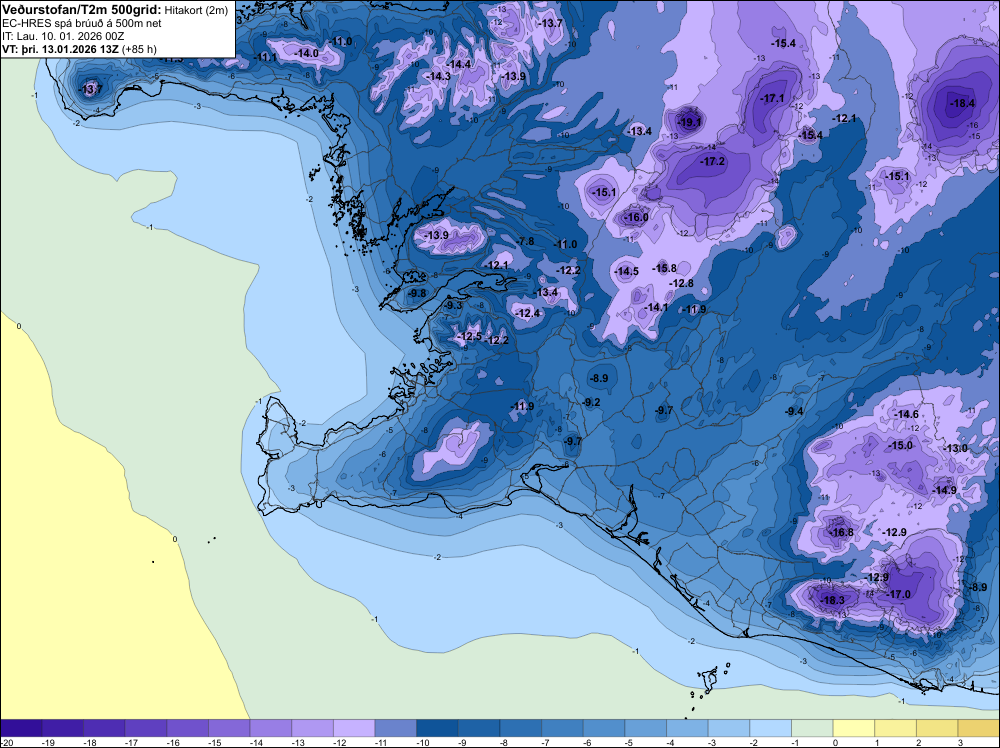Click the 'Hitakort (2m)' label

click(x=196, y=11)
